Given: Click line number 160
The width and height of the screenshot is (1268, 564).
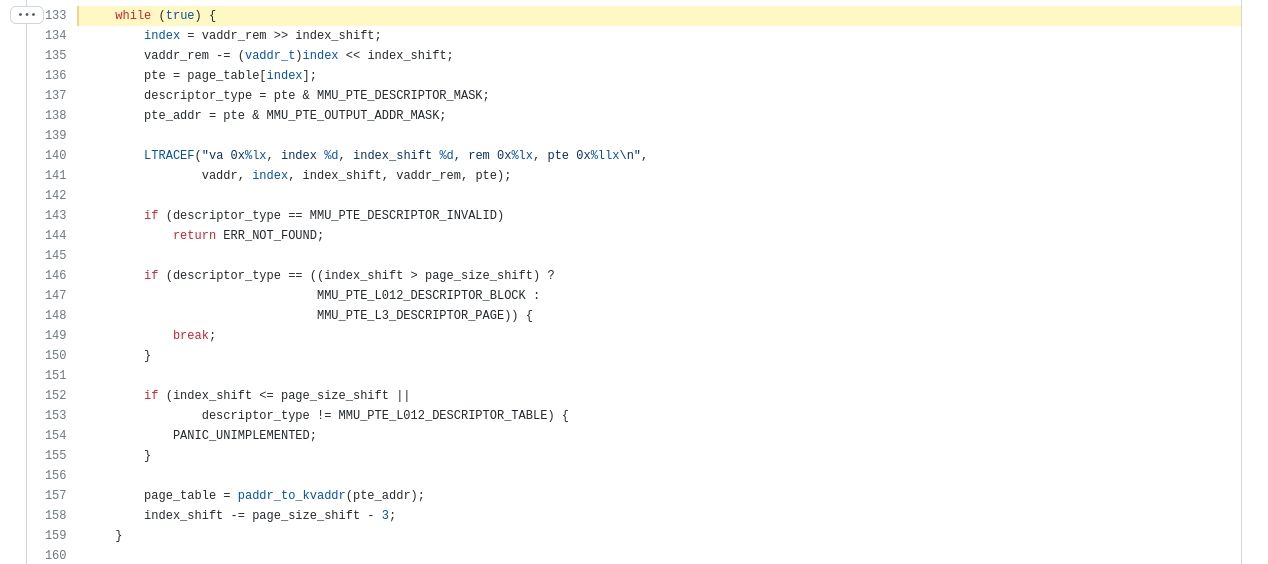Looking at the screenshot, I should coord(56,556).
